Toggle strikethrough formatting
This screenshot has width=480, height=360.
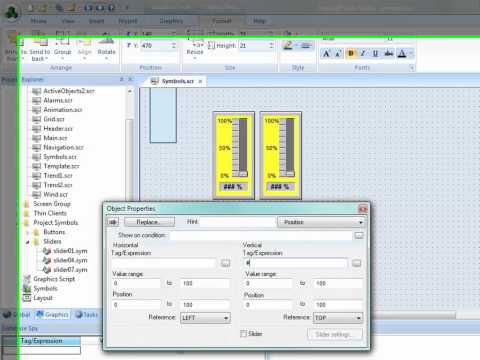(388, 53)
